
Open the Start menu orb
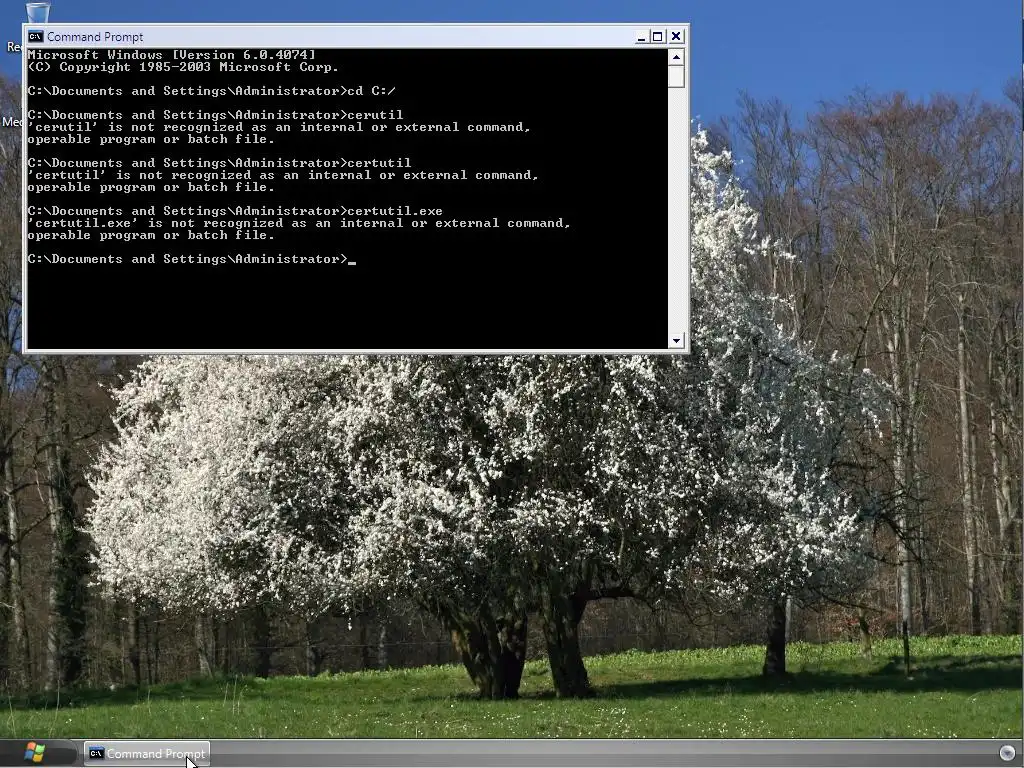pyautogui.click(x=34, y=753)
